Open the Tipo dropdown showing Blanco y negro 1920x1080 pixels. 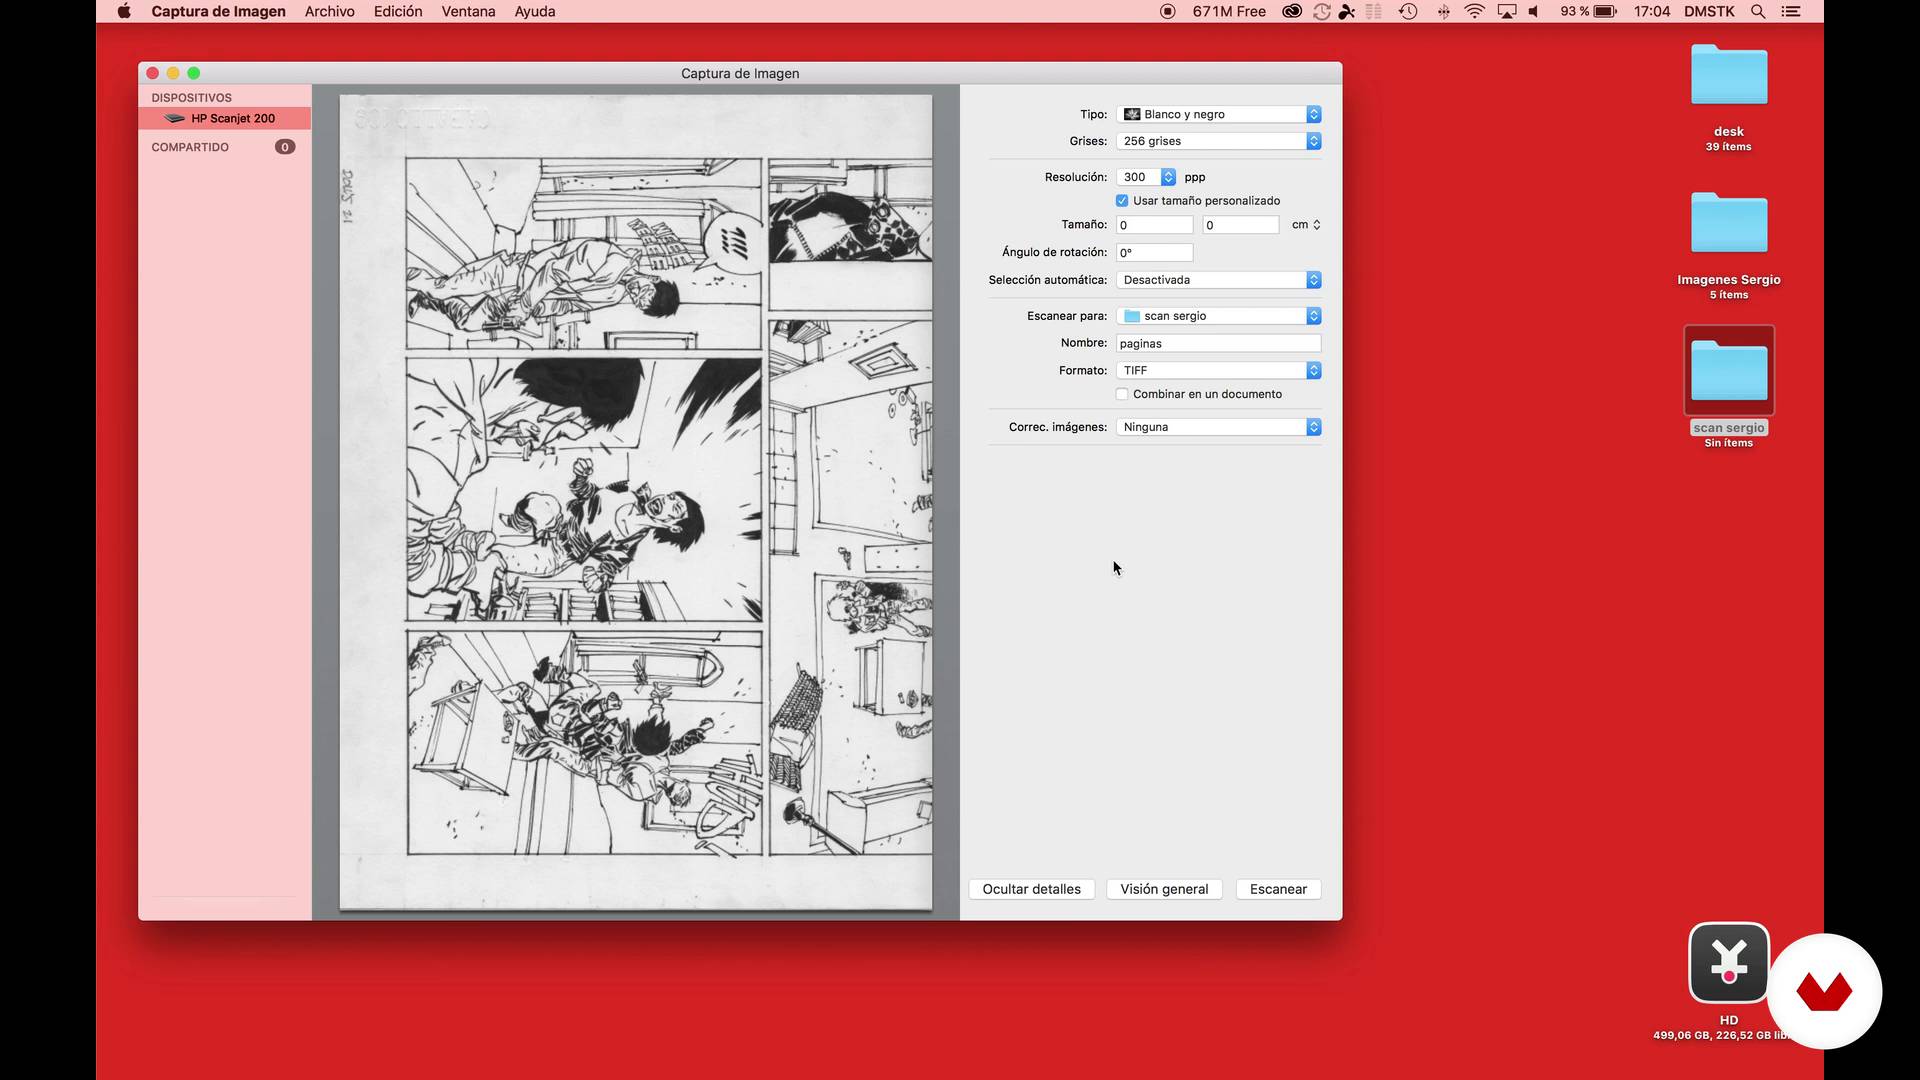(x=1219, y=114)
